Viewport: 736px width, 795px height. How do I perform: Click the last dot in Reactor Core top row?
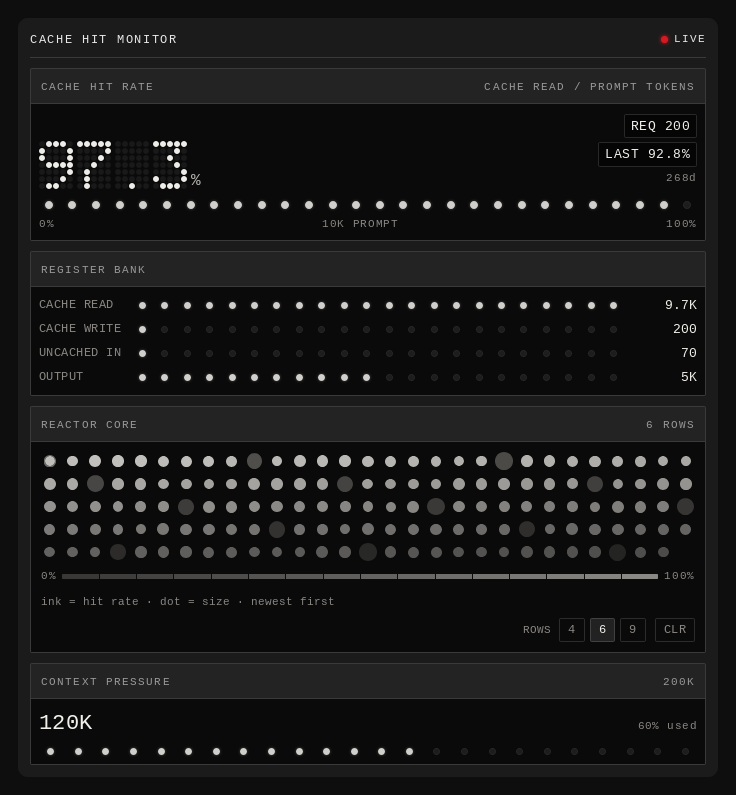pos(686,461)
